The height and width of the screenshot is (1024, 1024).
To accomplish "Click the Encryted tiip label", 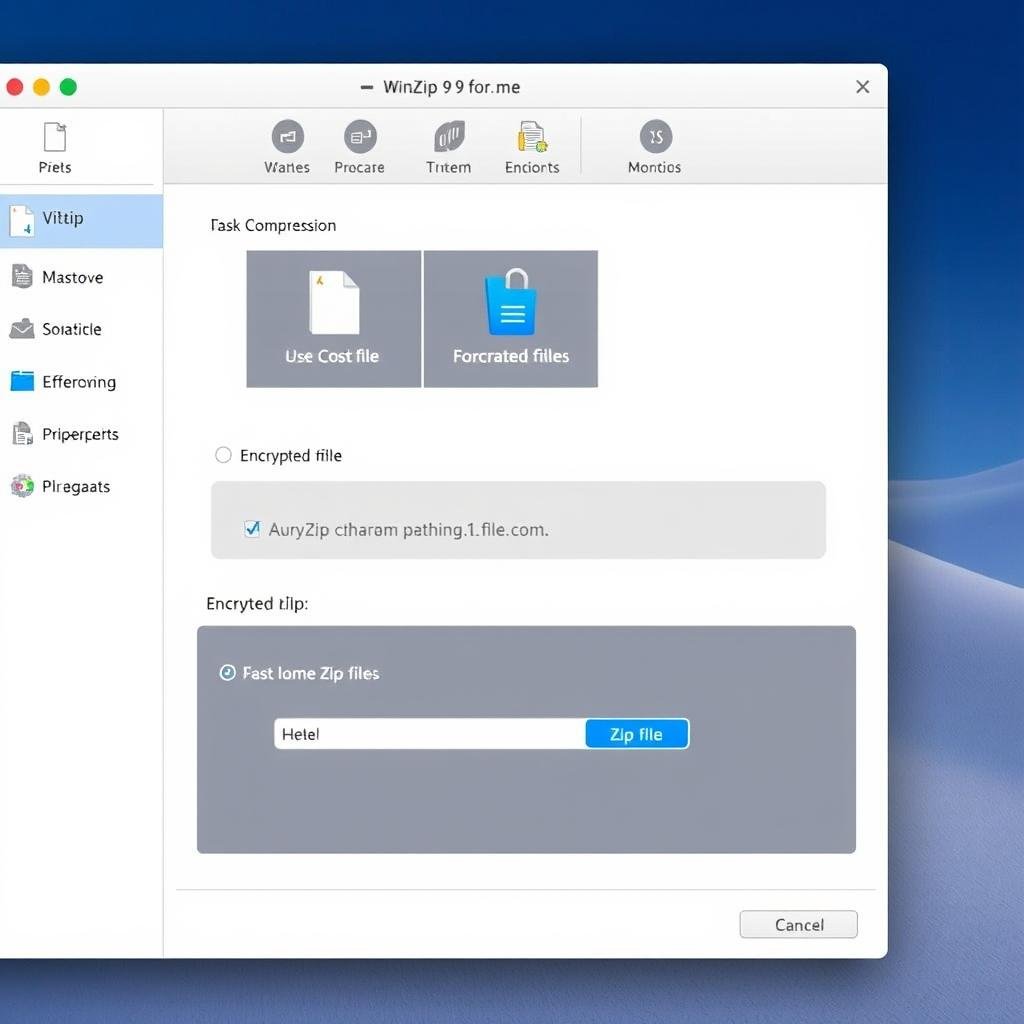I will (257, 603).
